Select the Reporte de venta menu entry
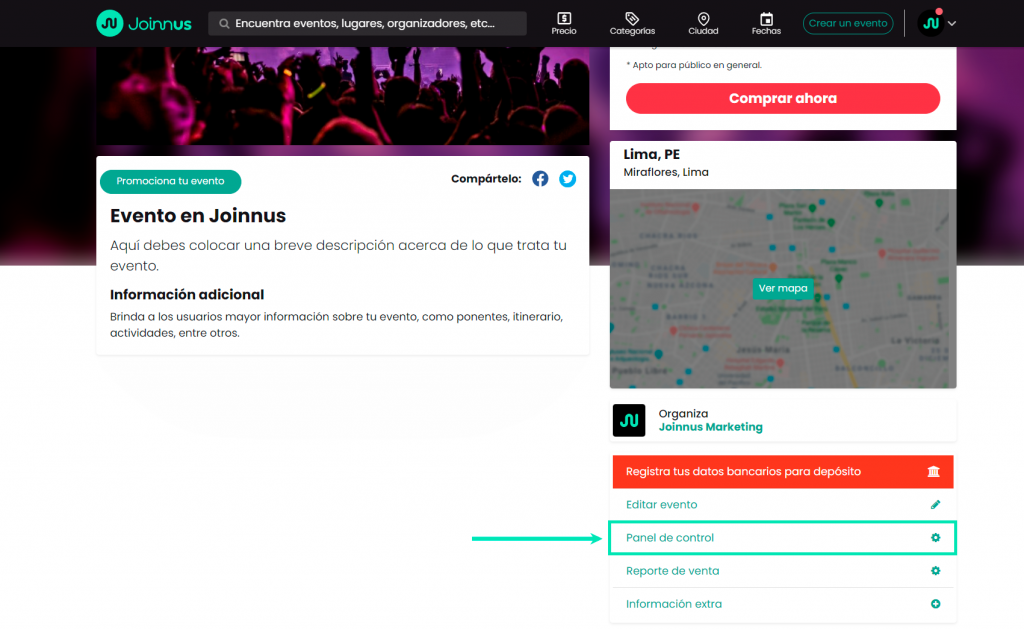The image size is (1024, 630). (673, 570)
